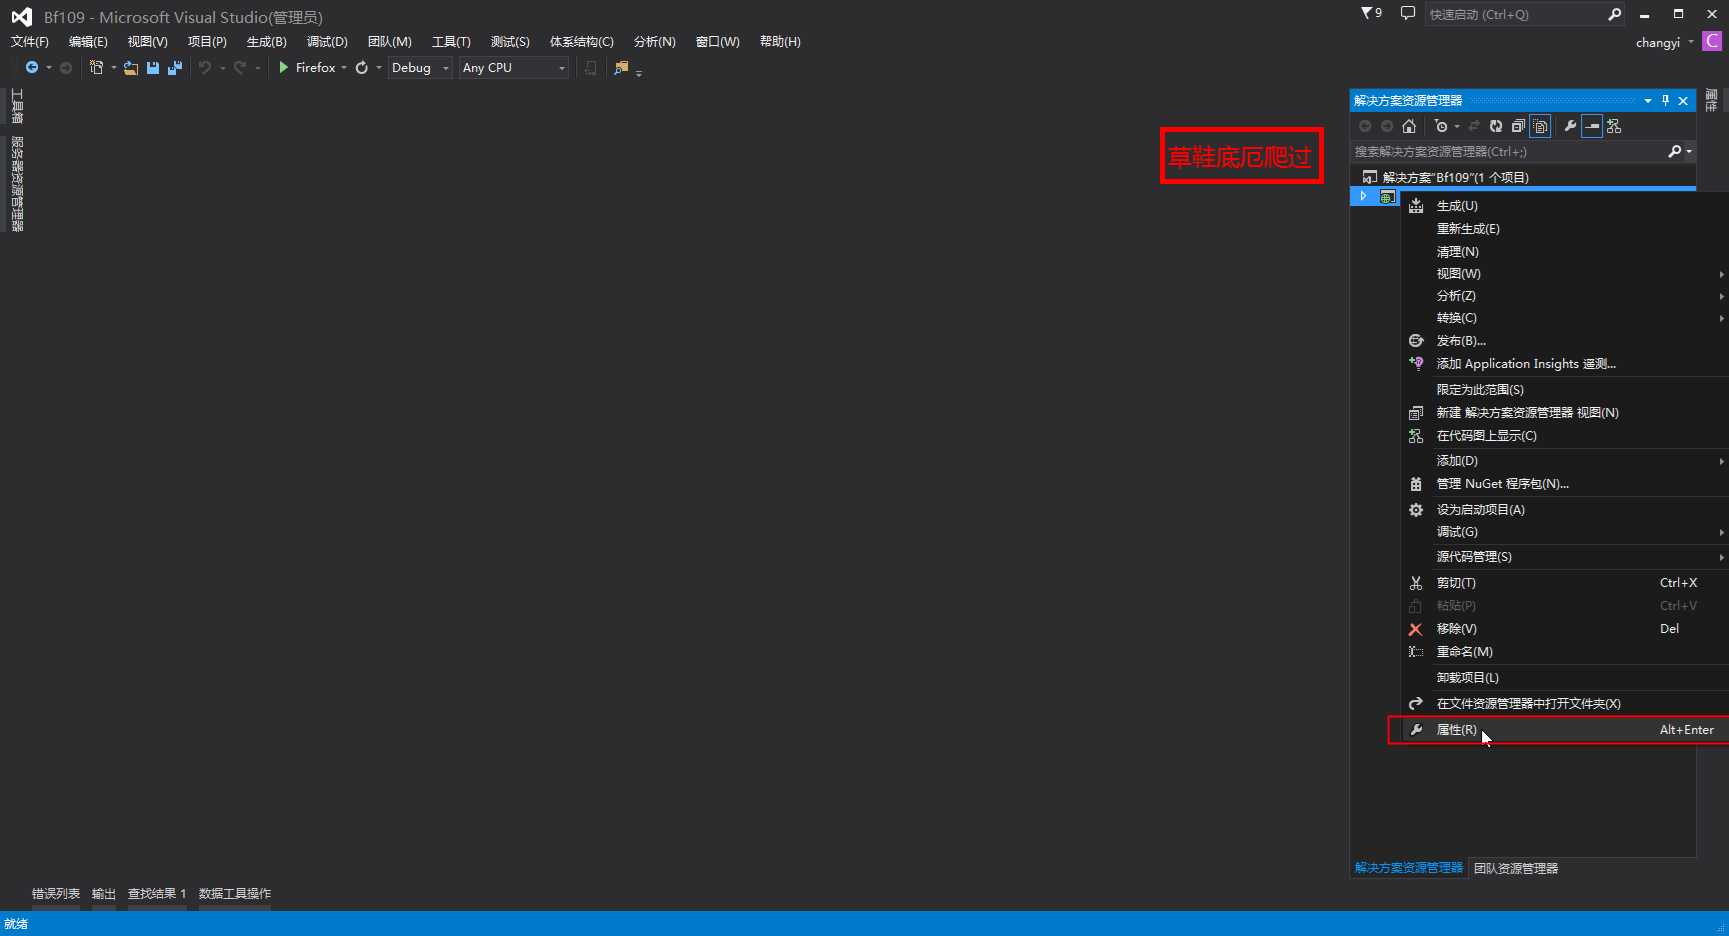
Task: Switch to the 输出 tab
Action: (x=104, y=894)
